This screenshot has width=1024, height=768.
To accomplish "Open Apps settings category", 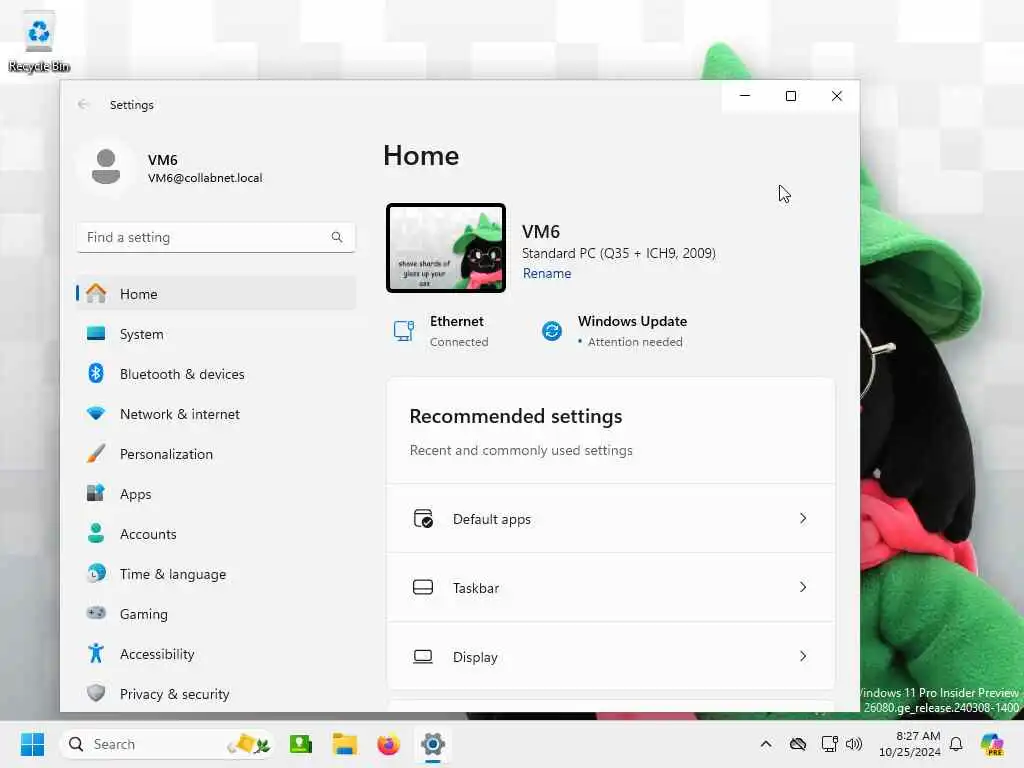I will 216,494.
